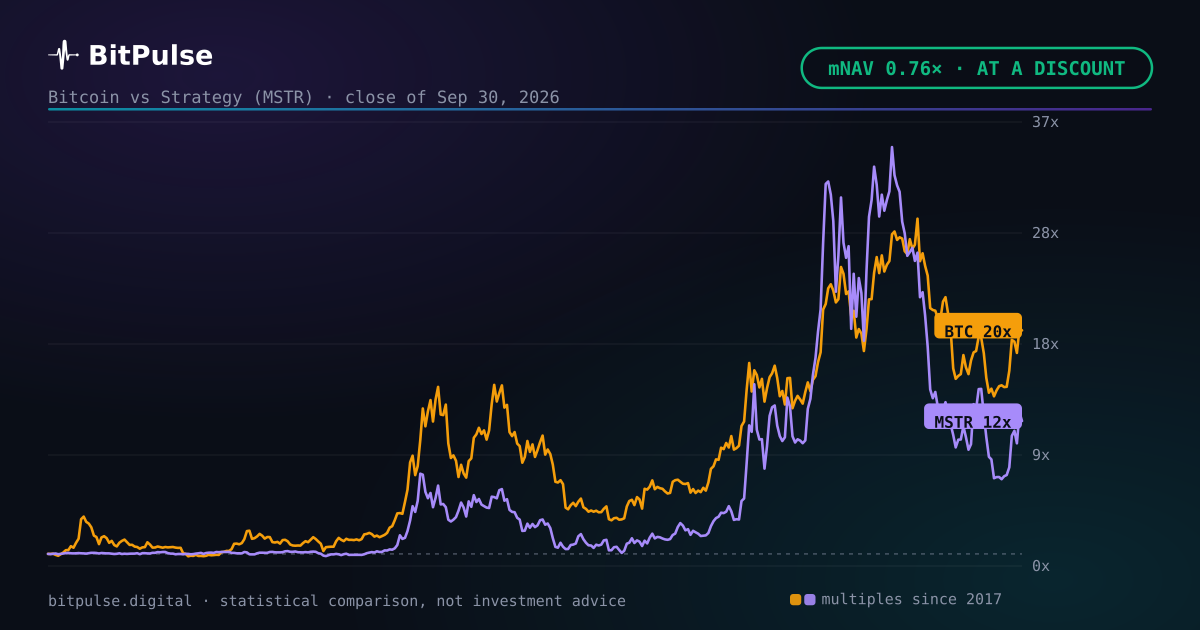Click the 9x y-axis label
Image resolution: width=1200 pixels, height=630 pixels.
(x=1041, y=455)
